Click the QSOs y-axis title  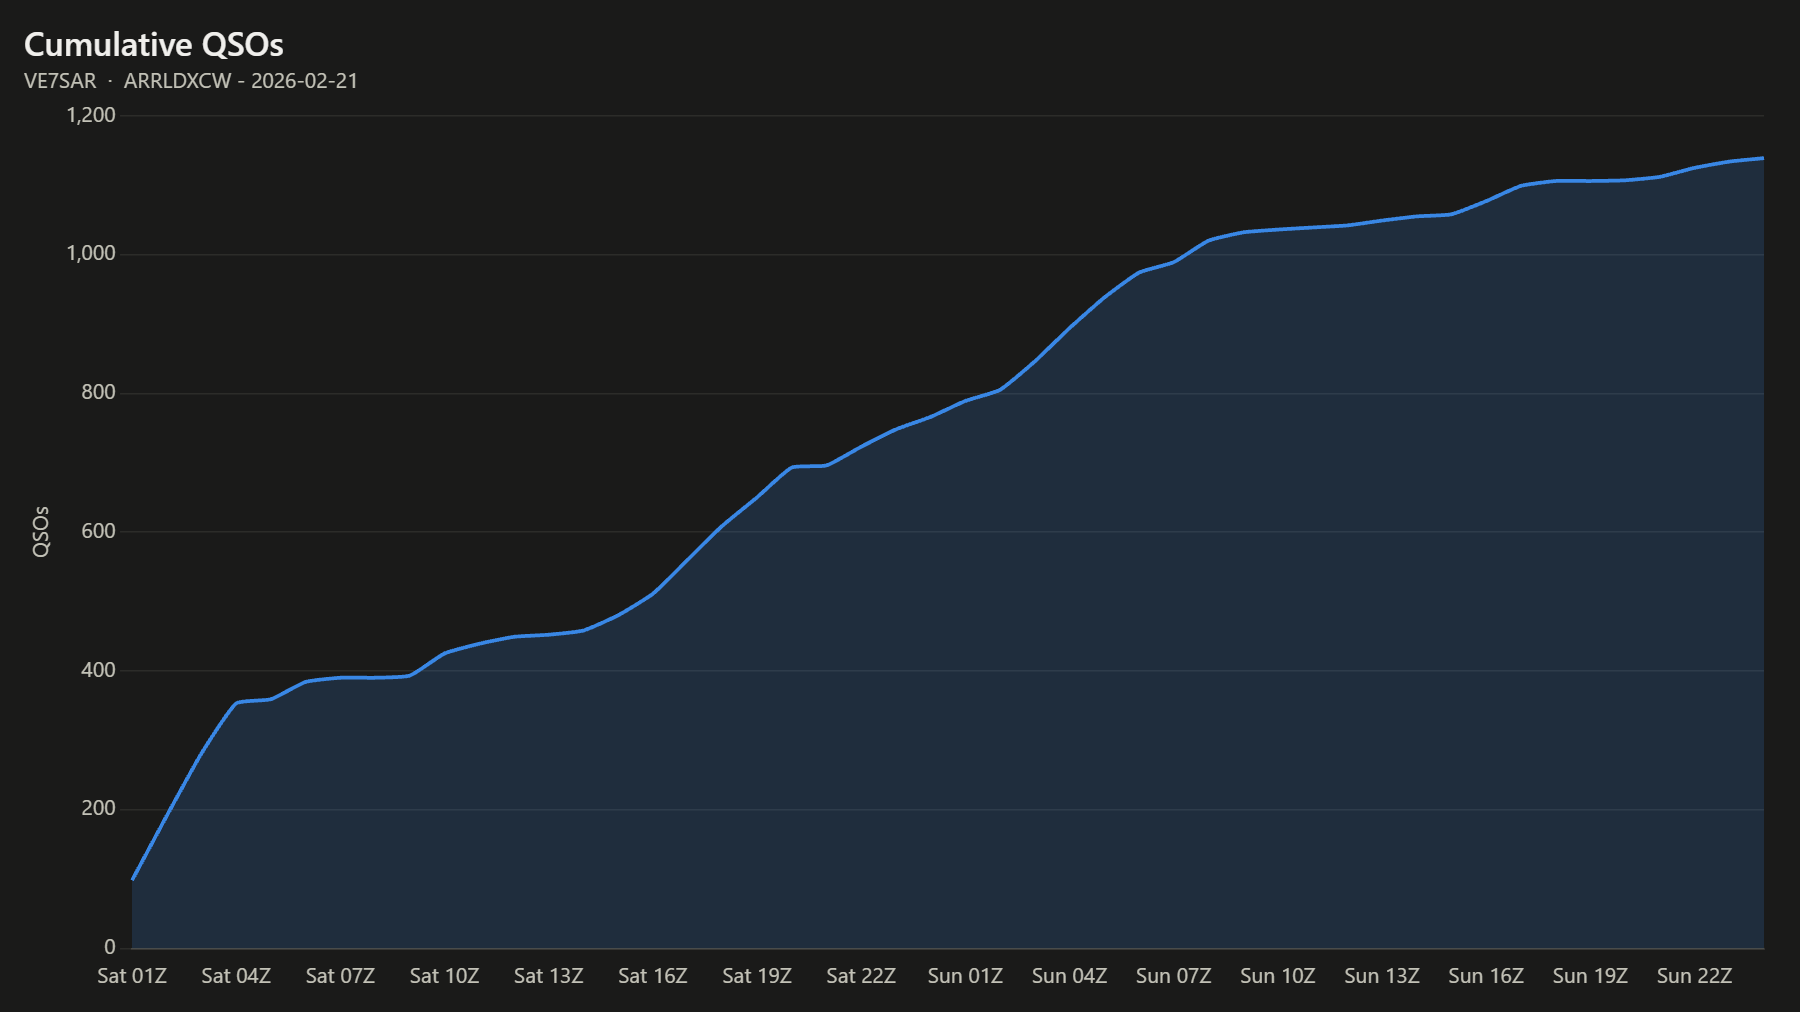[x=41, y=531]
